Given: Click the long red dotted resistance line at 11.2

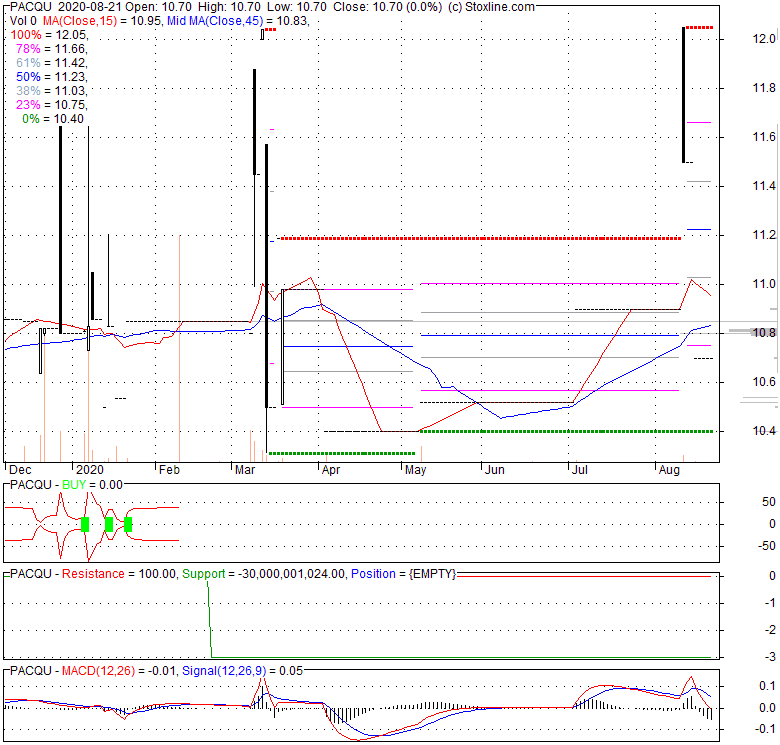Looking at the screenshot, I should (482, 239).
